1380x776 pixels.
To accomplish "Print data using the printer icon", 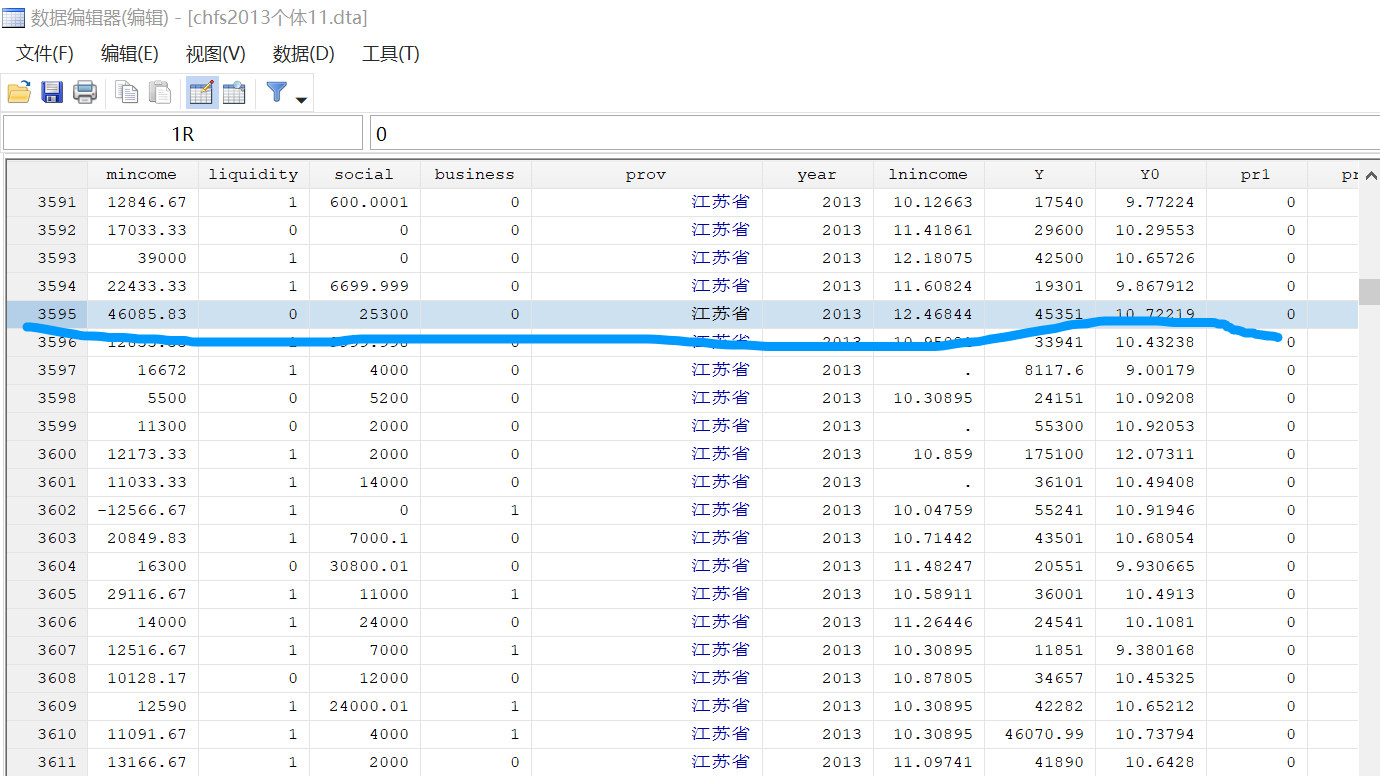I will pos(85,93).
